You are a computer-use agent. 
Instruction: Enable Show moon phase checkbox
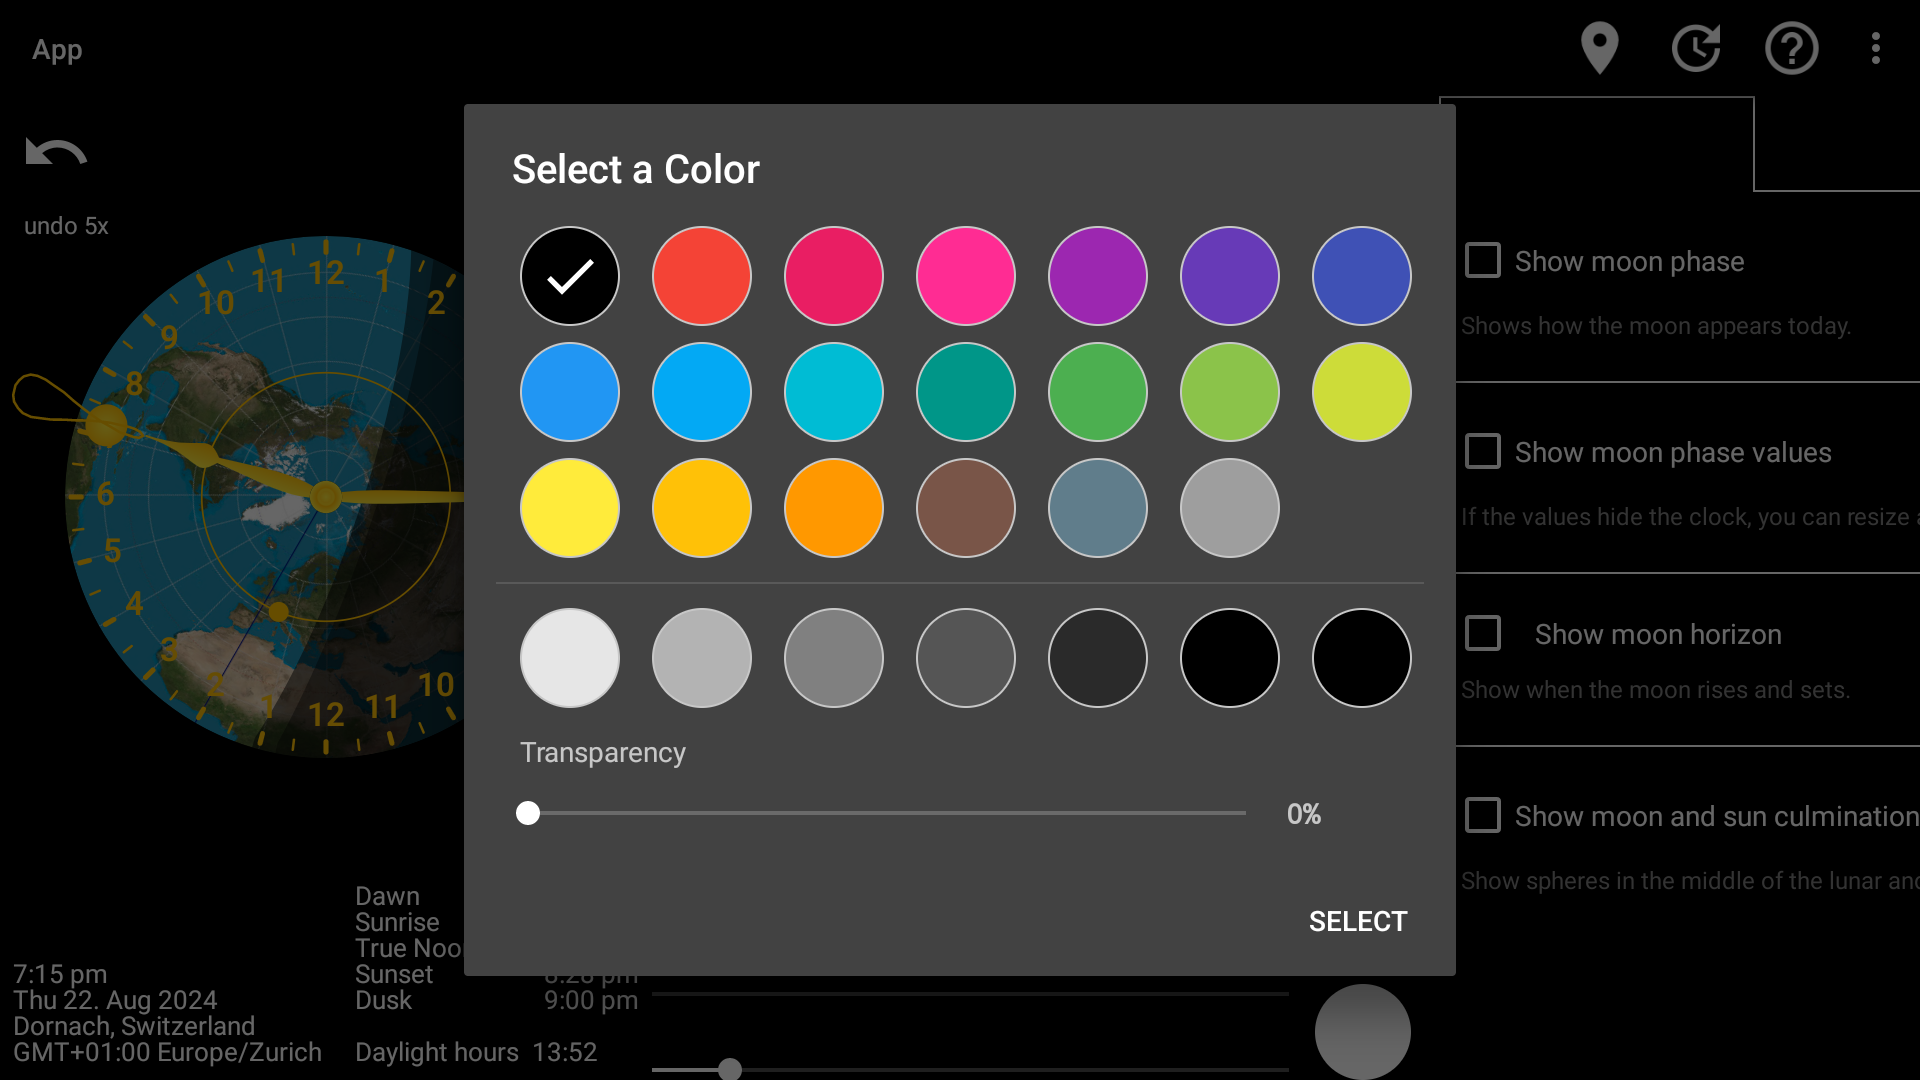pyautogui.click(x=1482, y=260)
